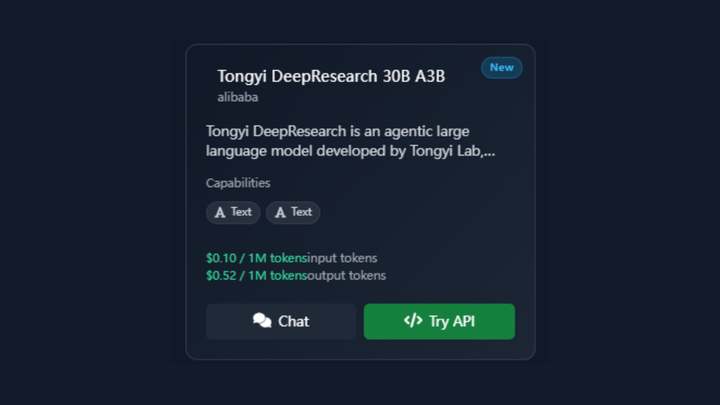Image resolution: width=720 pixels, height=405 pixels.
Task: Expand the truncated description ellipsis
Action: pos(489,152)
